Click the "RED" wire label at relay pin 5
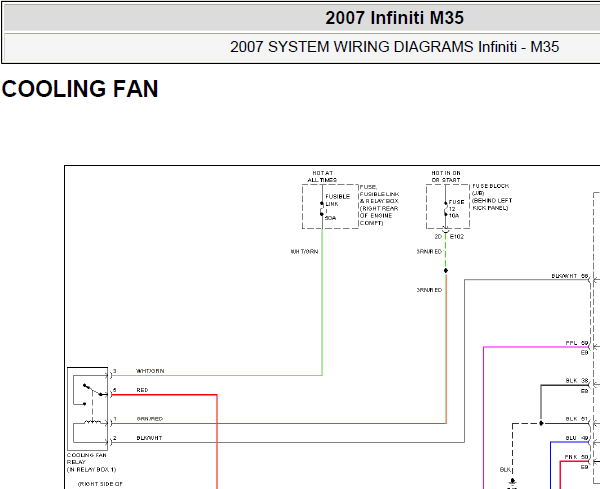 pos(142,390)
